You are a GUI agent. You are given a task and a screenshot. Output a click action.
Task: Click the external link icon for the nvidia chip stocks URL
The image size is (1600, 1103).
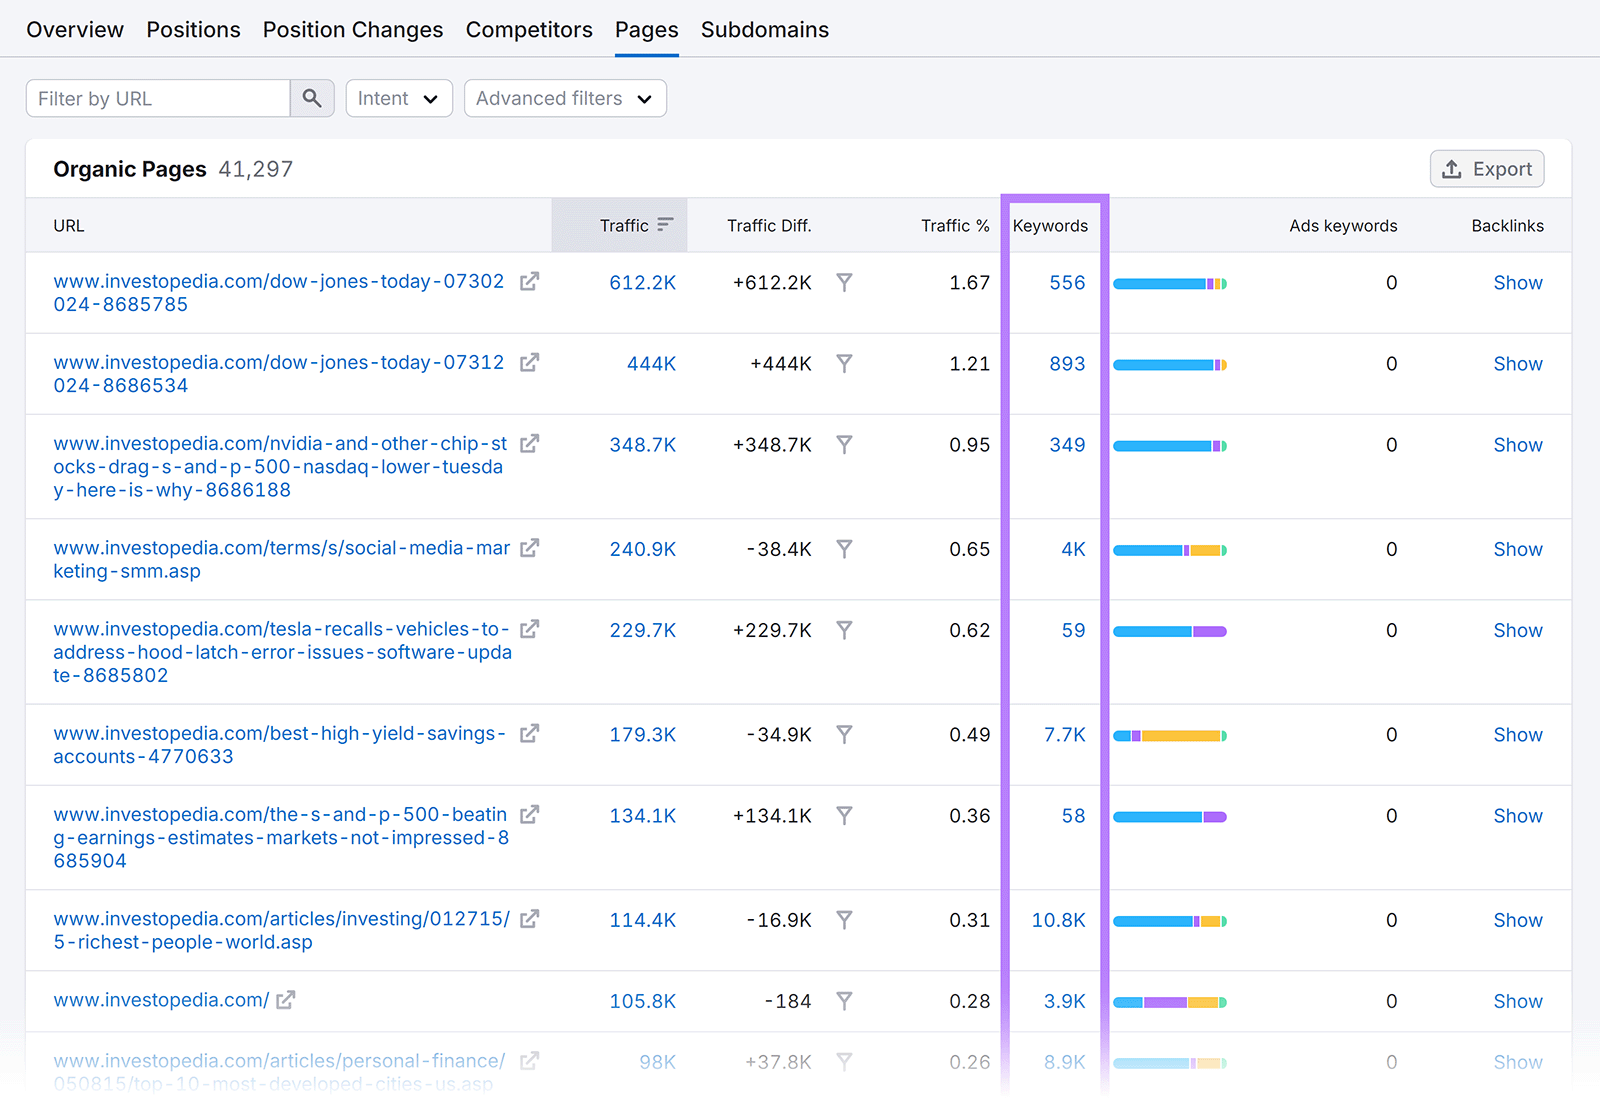point(529,443)
